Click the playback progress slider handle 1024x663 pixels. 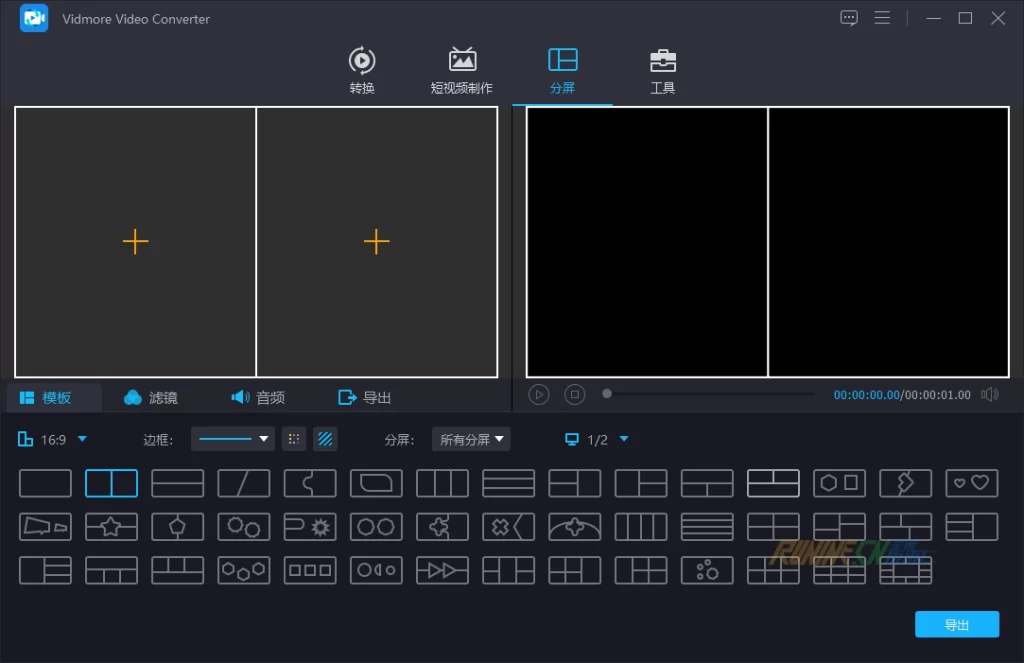(607, 394)
